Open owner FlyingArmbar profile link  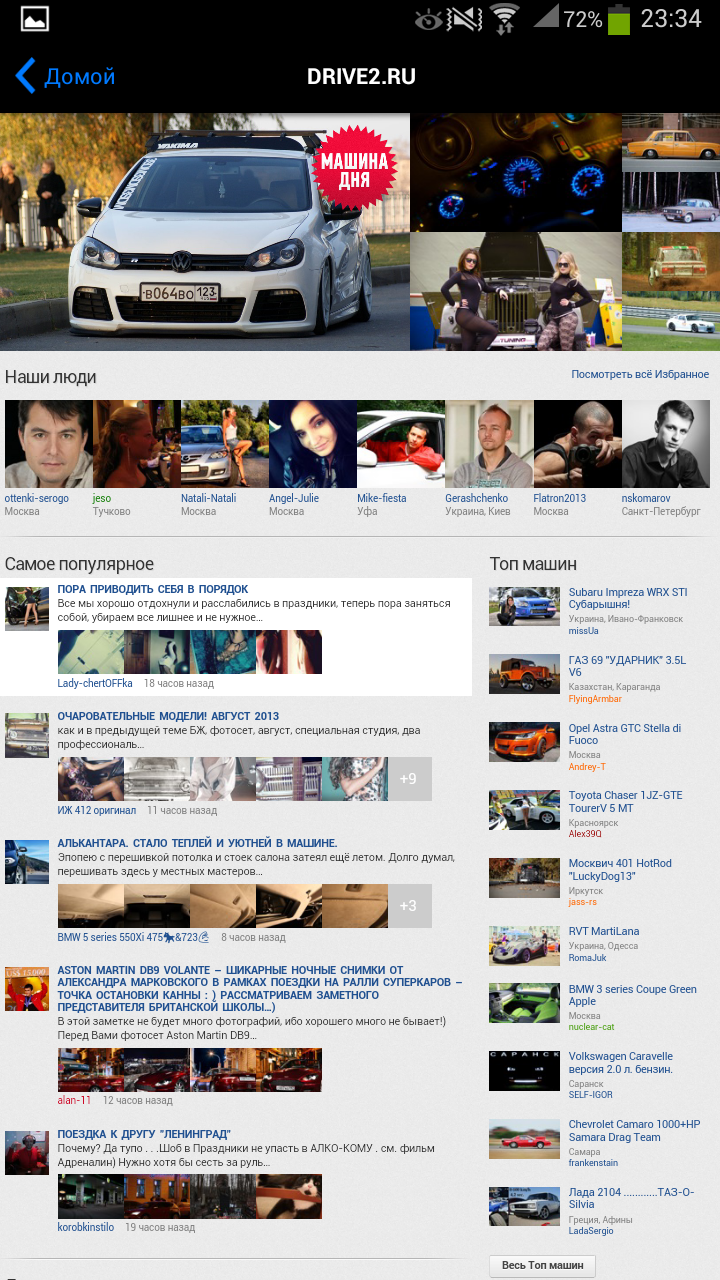tap(595, 699)
